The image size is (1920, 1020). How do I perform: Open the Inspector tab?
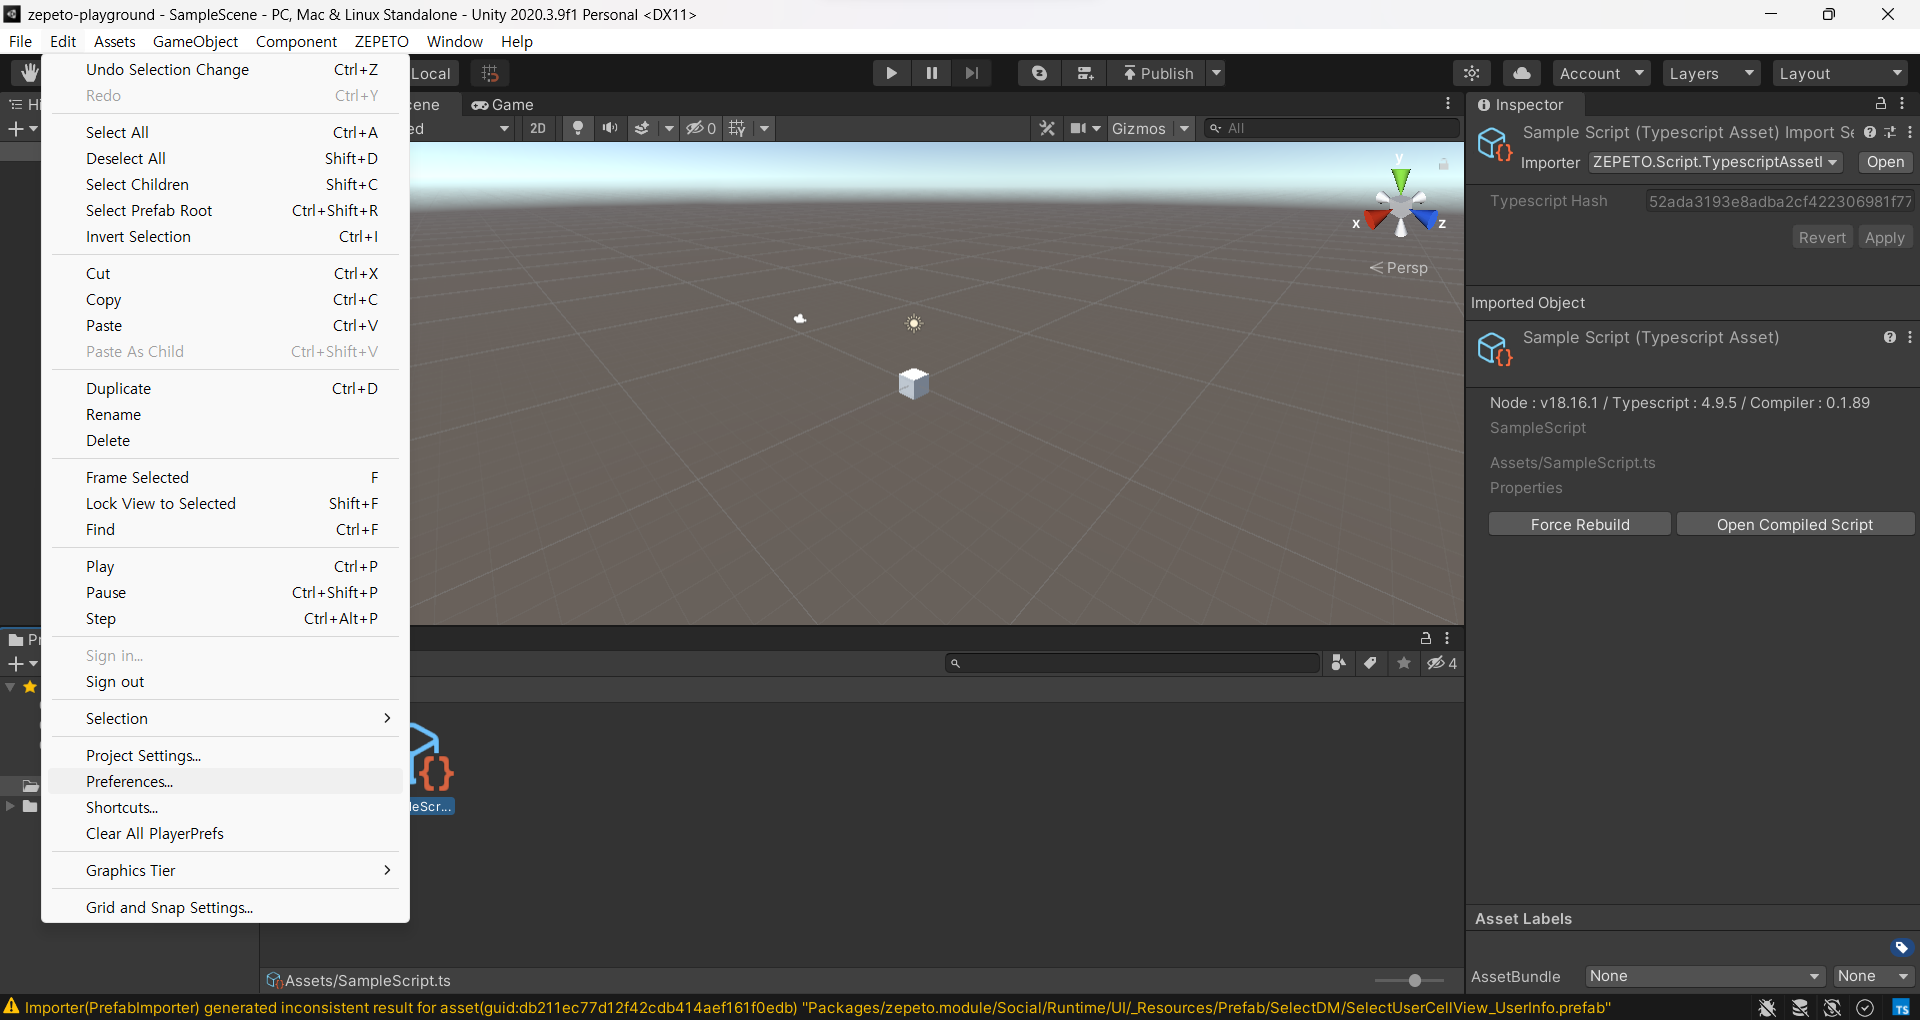tap(1521, 104)
